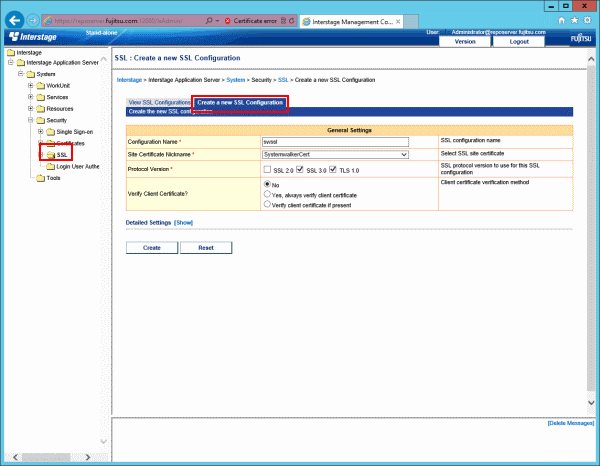
Task: Collapse the Security tree node
Action: point(31,120)
